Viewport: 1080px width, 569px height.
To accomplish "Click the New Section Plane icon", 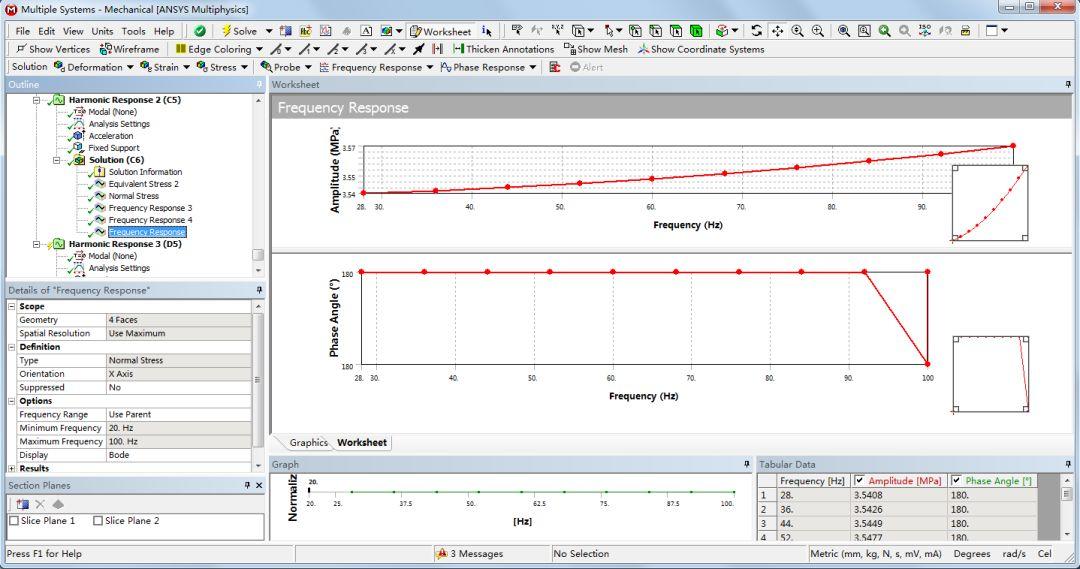I will click(22, 504).
